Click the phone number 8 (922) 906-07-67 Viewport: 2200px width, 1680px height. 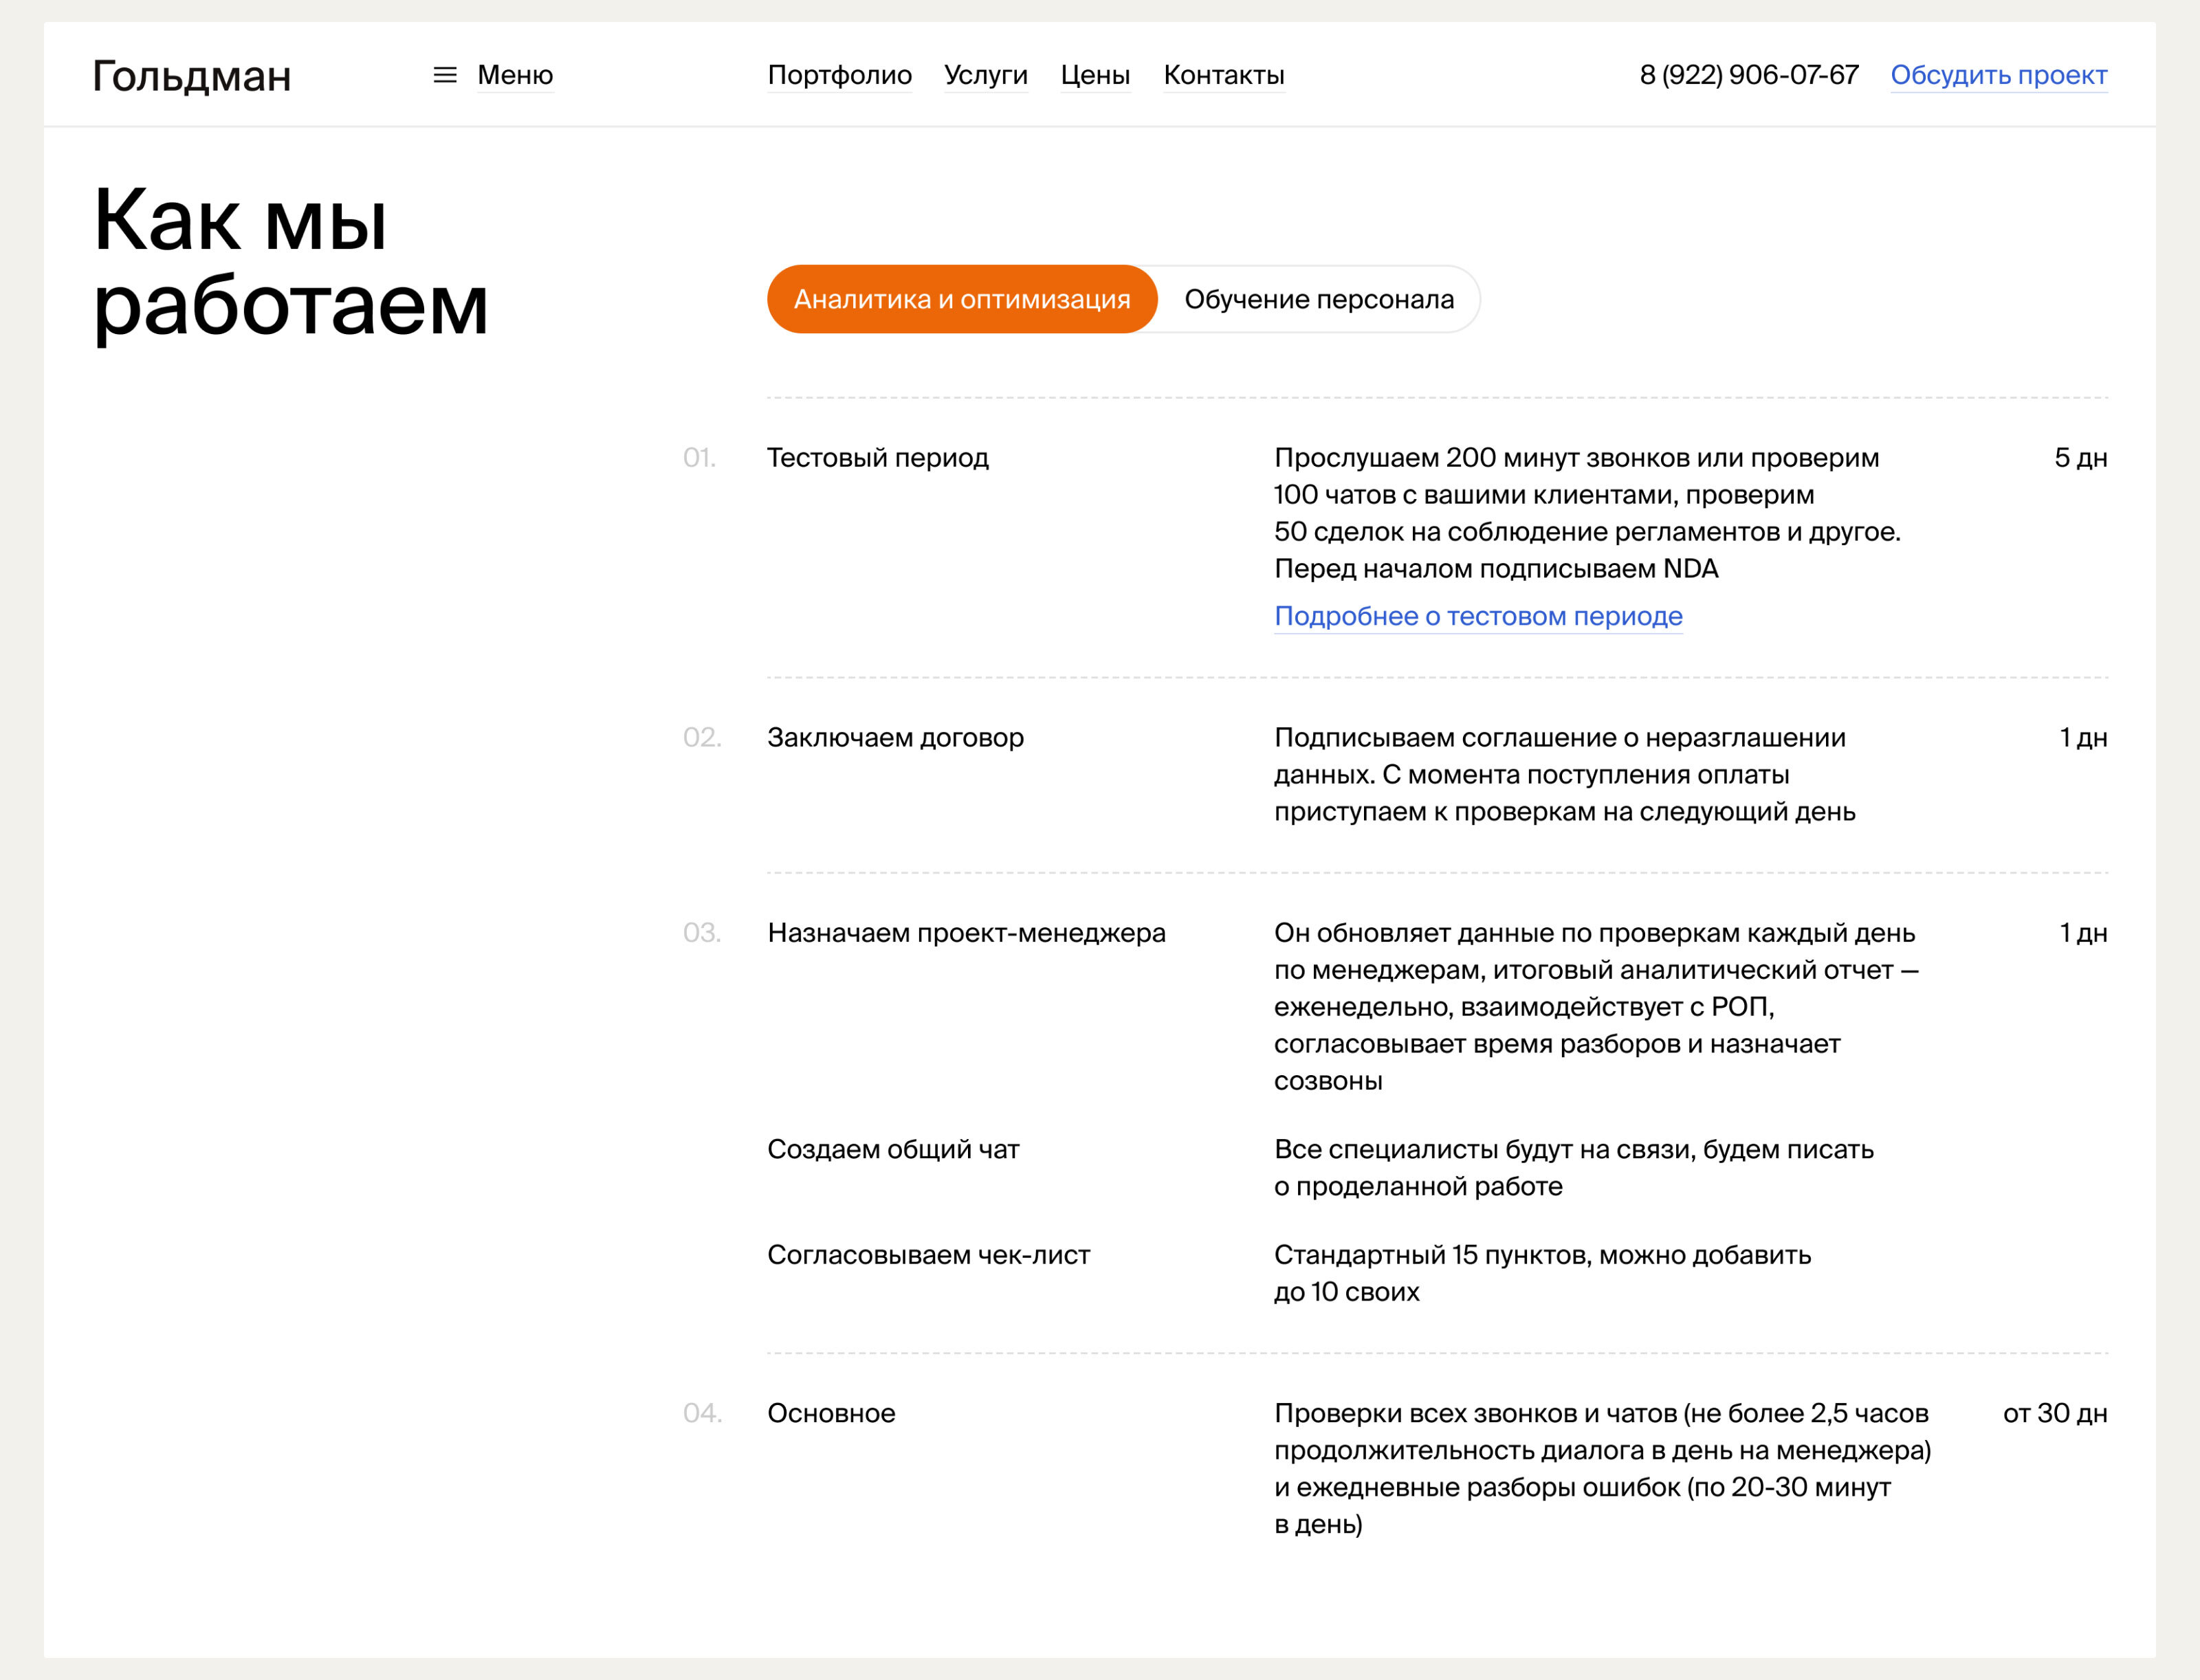(1748, 75)
